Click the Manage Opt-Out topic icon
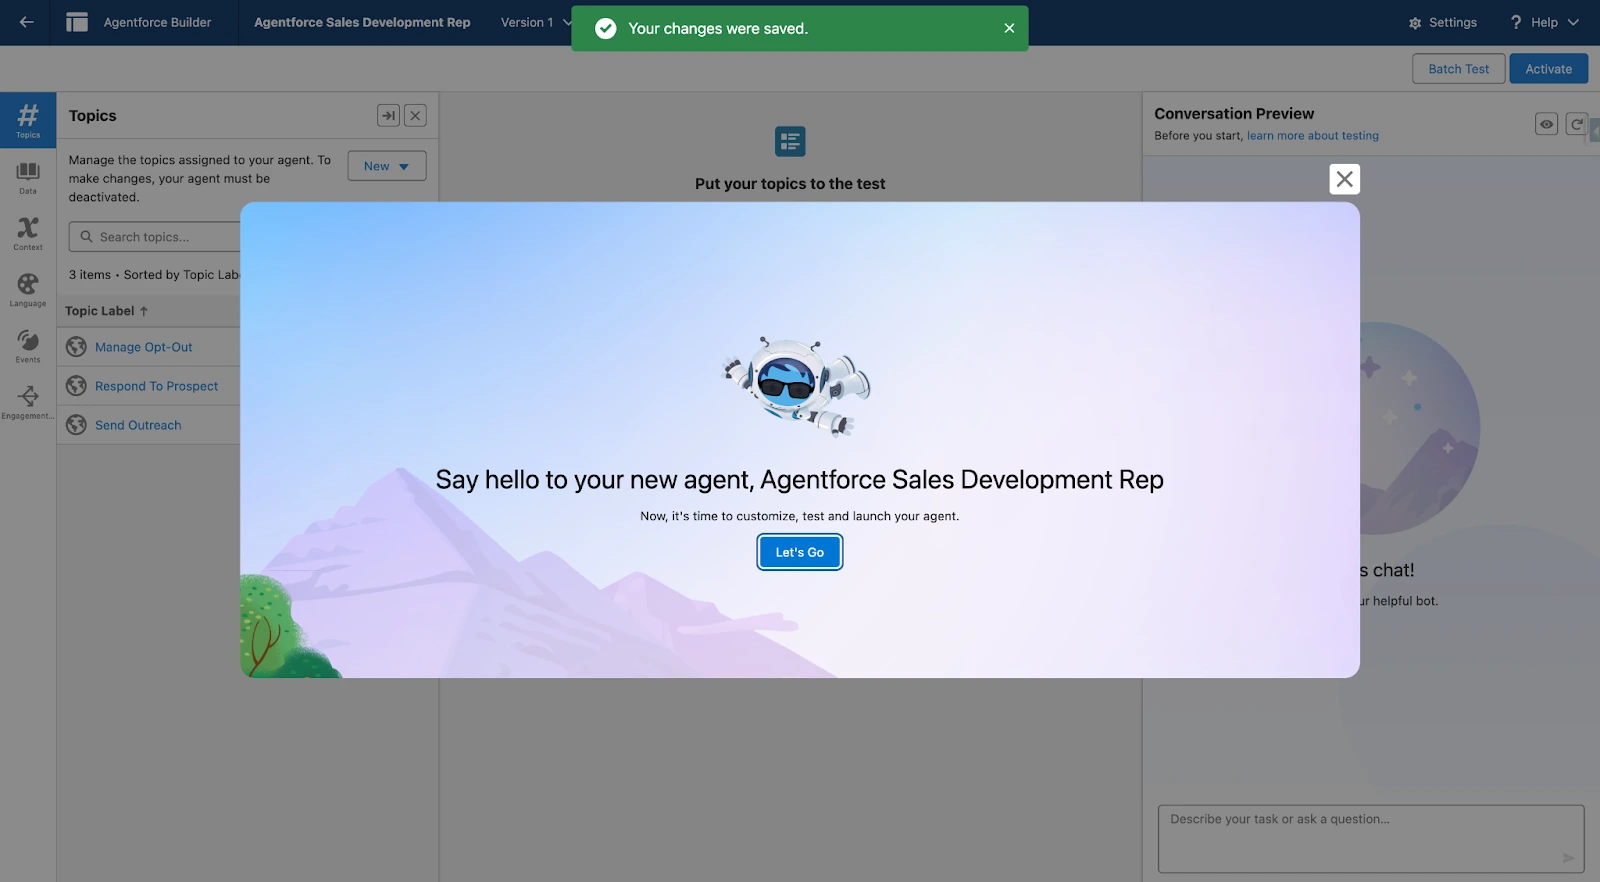This screenshot has width=1600, height=882. (x=76, y=347)
